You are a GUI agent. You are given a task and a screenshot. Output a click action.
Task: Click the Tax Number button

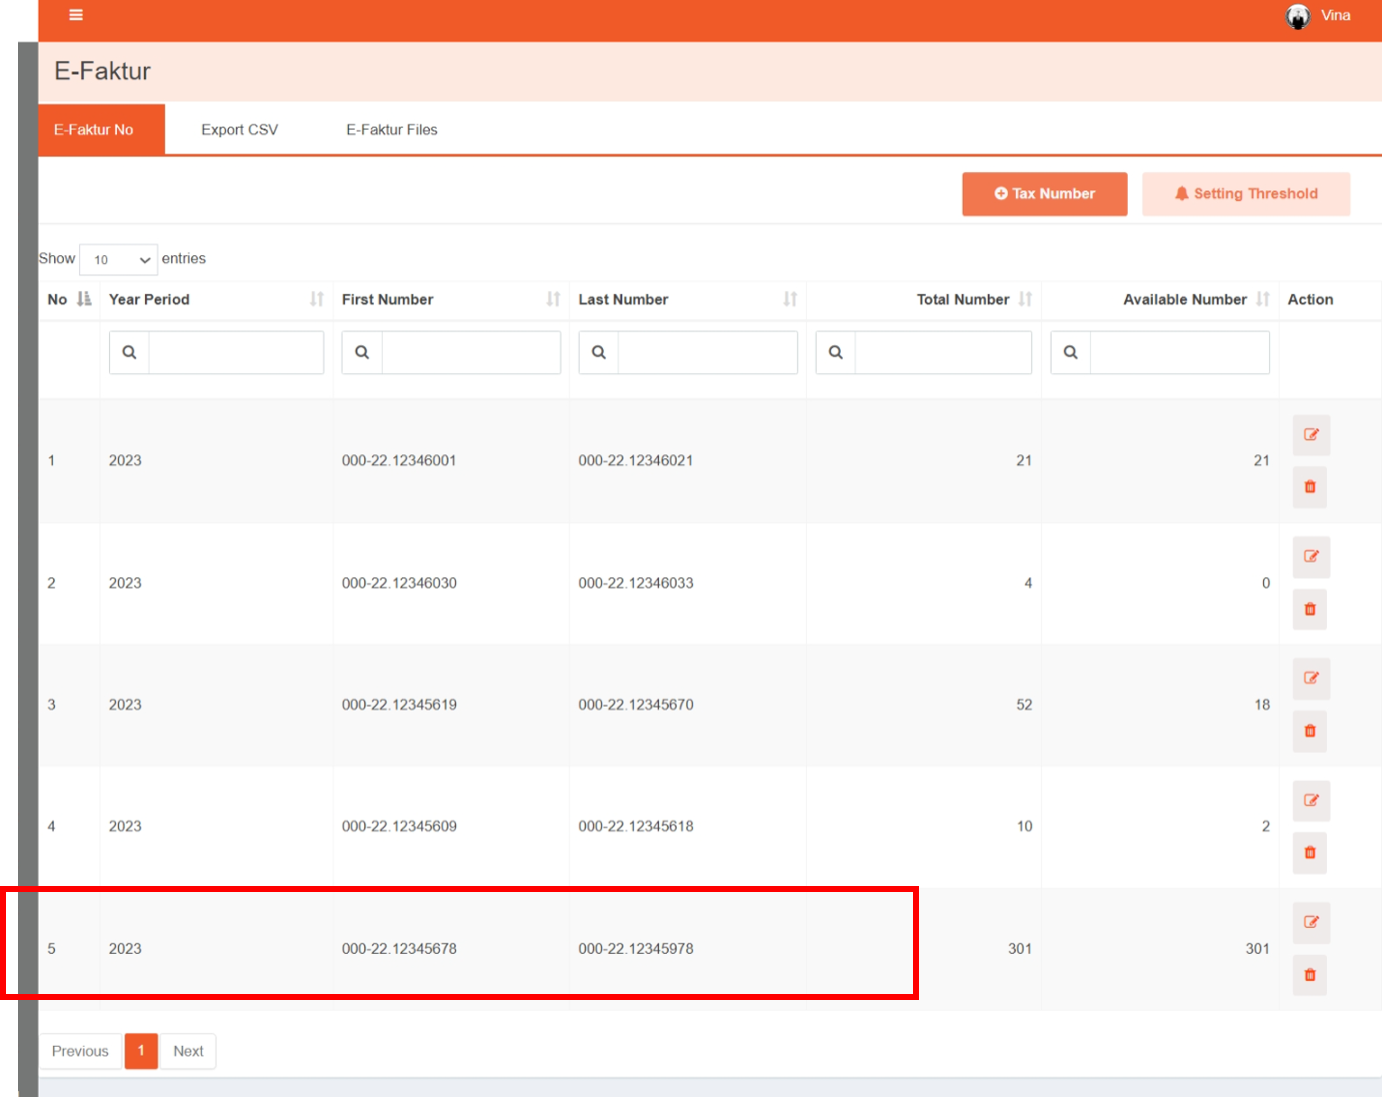tap(1044, 194)
